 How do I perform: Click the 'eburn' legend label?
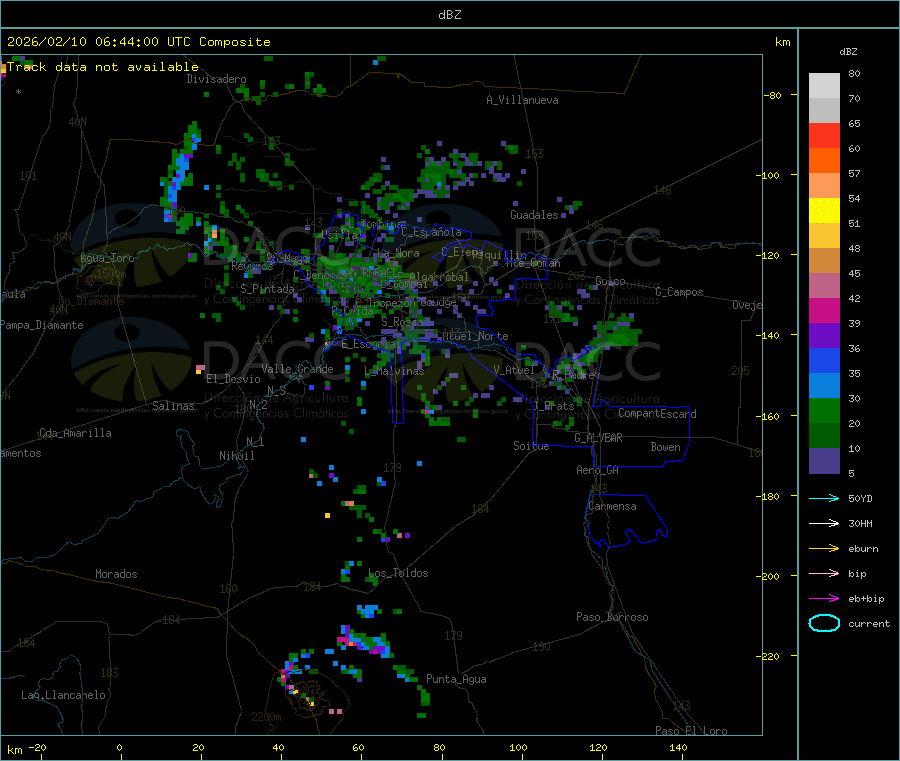pyautogui.click(x=863, y=549)
